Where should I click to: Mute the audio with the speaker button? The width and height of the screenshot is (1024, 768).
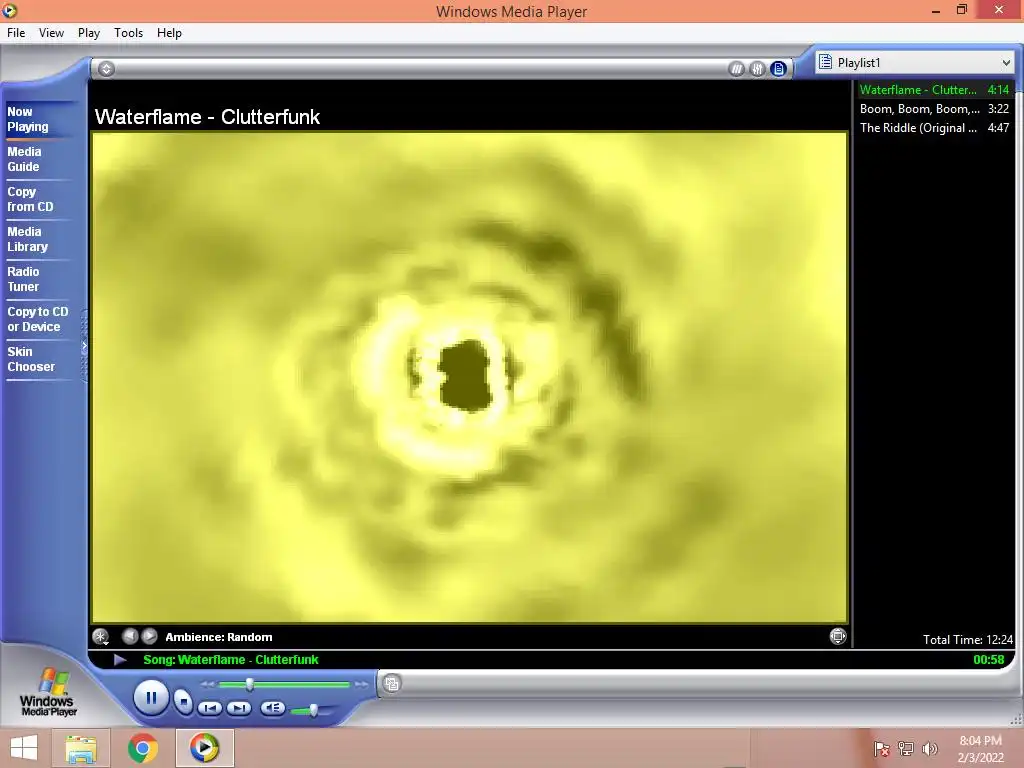click(272, 707)
